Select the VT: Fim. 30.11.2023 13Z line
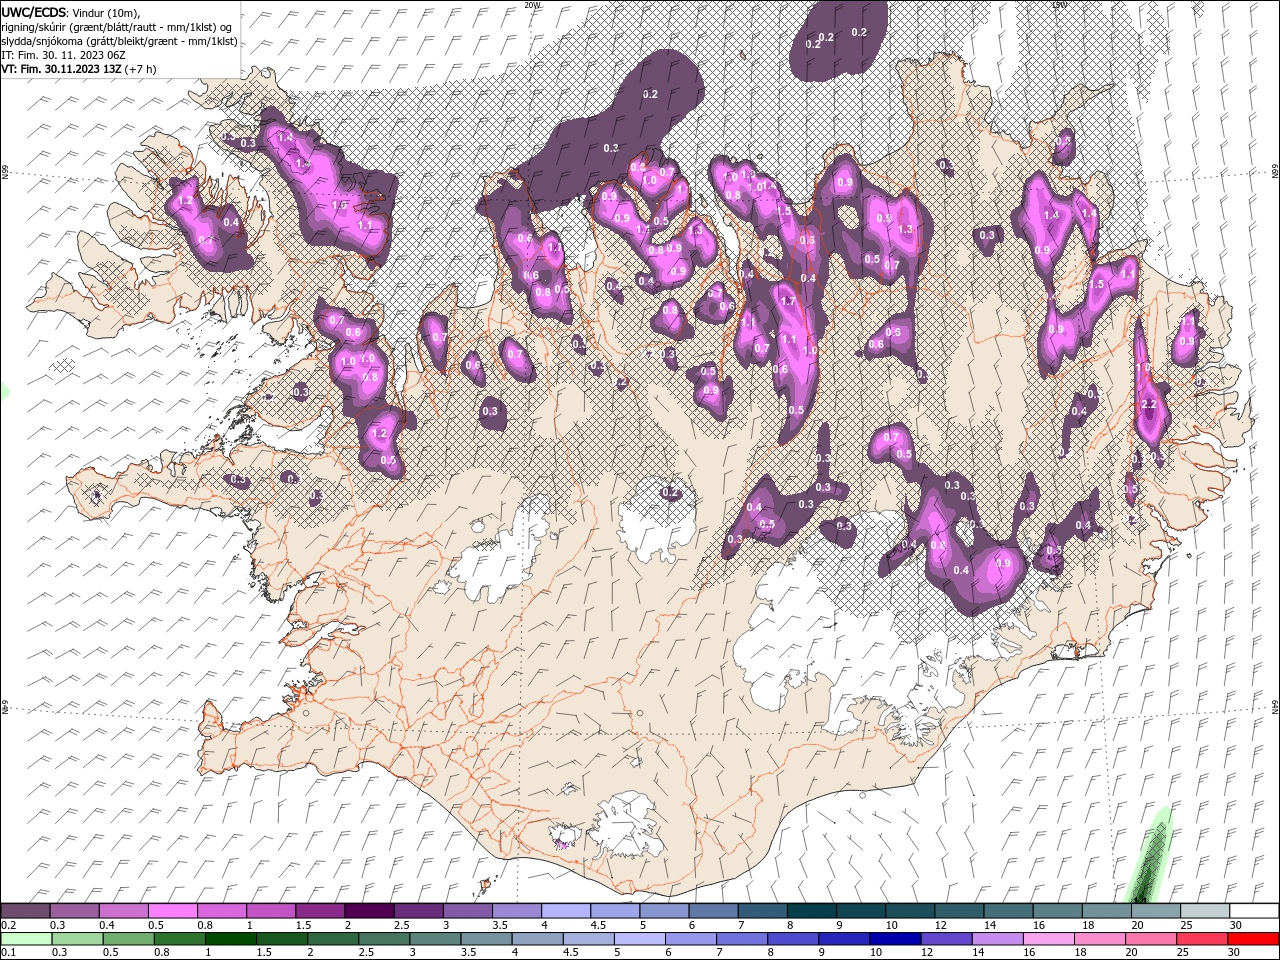 pos(79,69)
